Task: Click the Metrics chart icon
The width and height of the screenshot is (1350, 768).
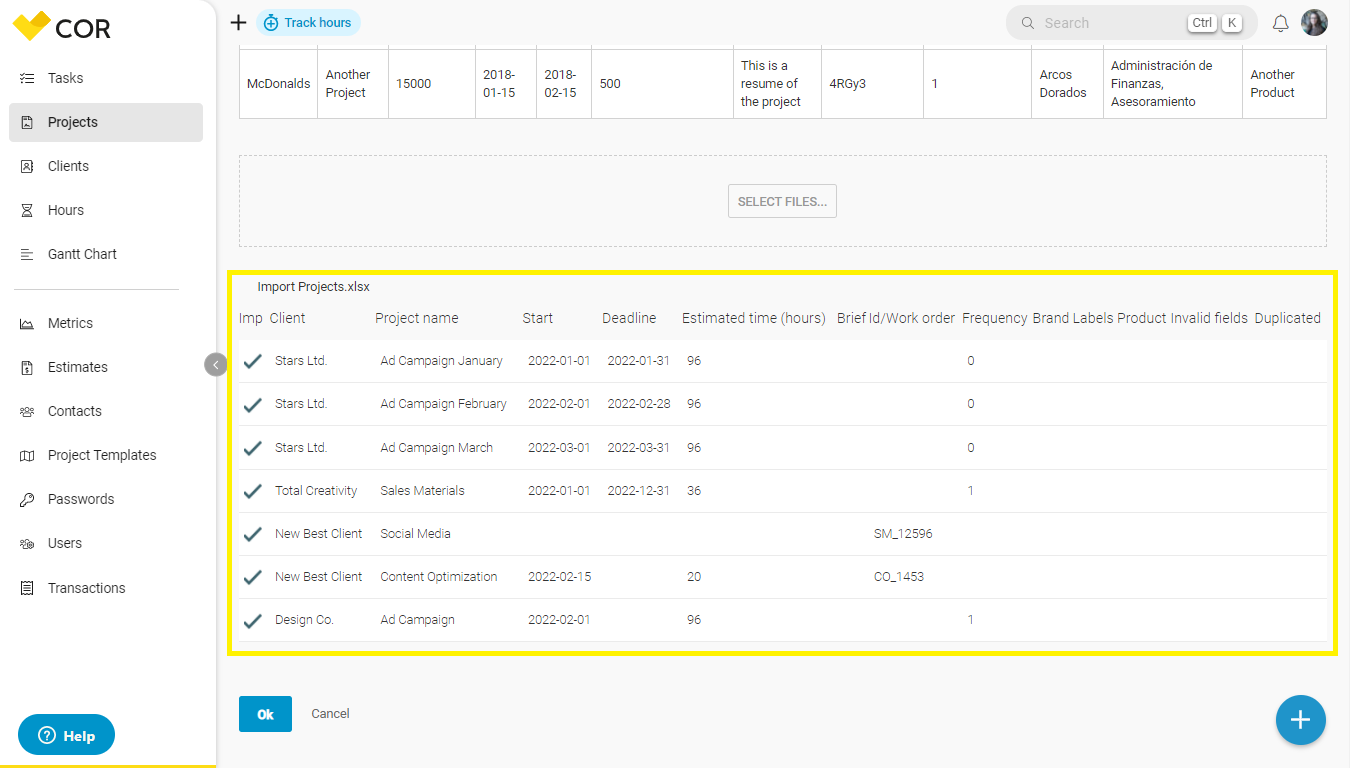Action: point(27,323)
